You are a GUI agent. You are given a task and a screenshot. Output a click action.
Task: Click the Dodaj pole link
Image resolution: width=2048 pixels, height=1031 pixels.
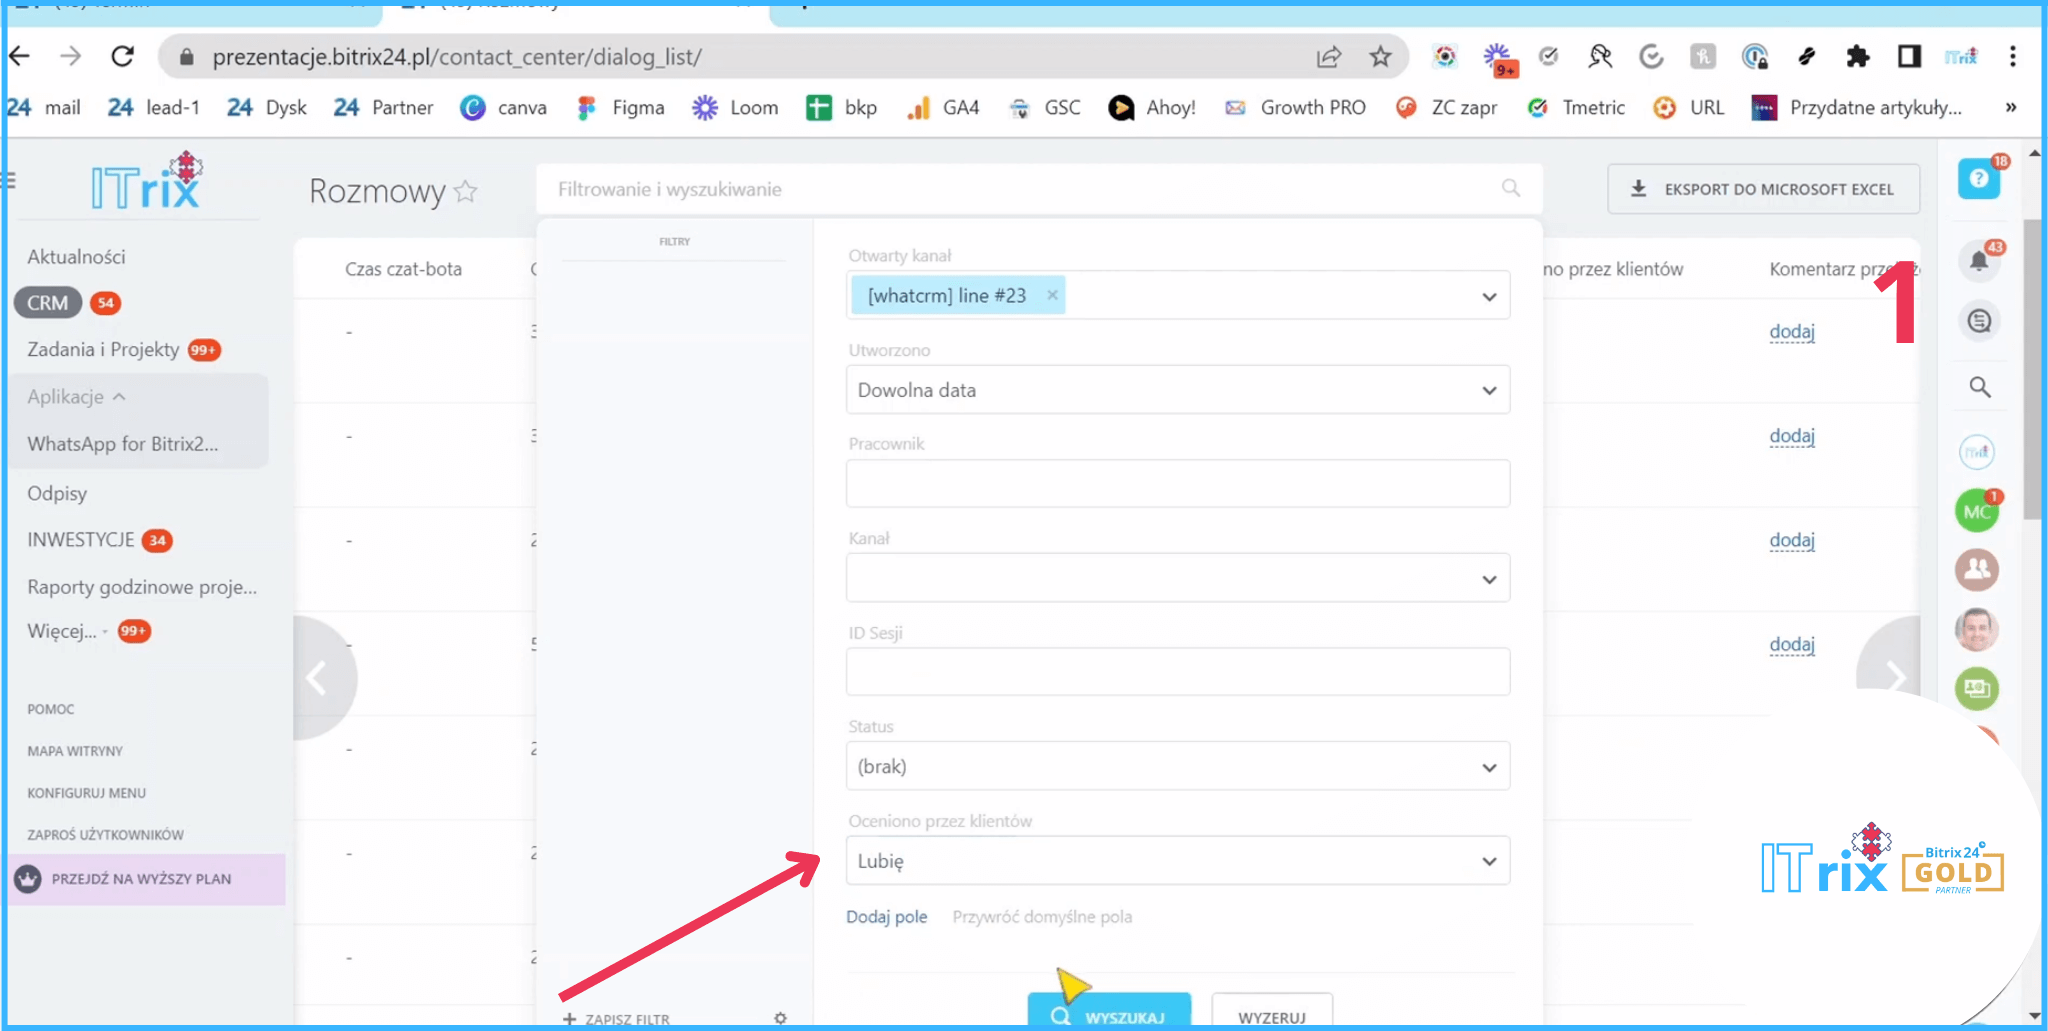[886, 917]
